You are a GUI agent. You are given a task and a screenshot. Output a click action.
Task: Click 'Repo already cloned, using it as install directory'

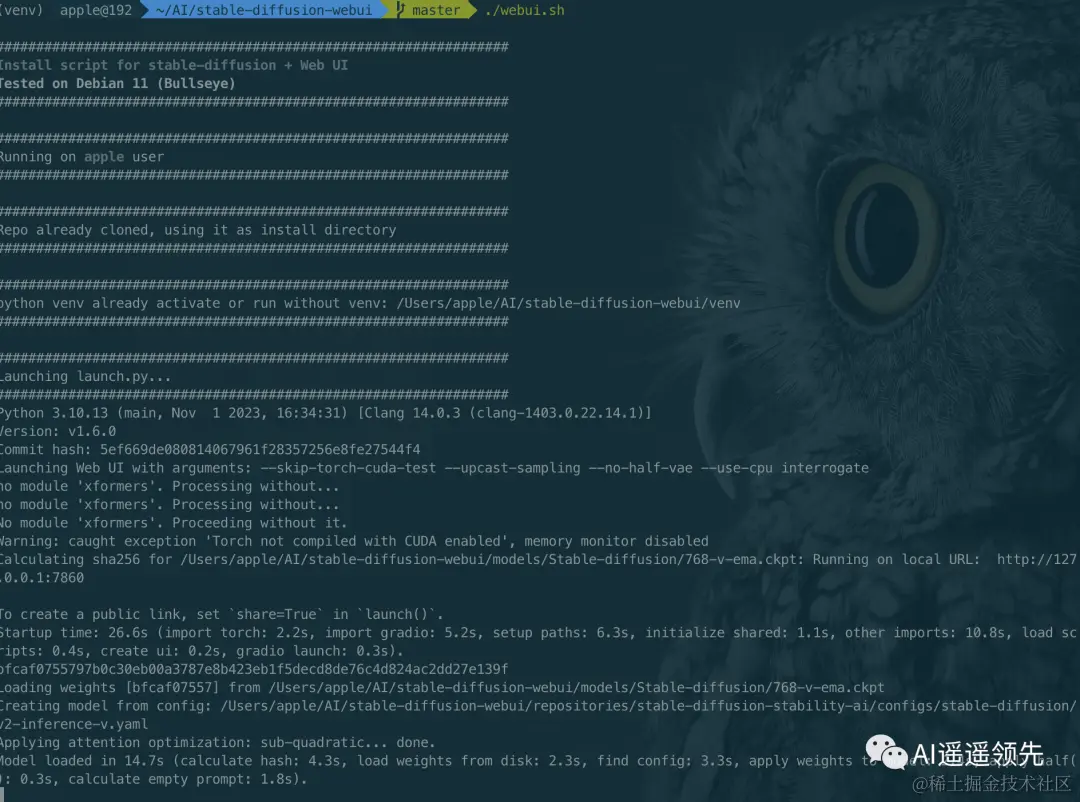[x=198, y=229]
